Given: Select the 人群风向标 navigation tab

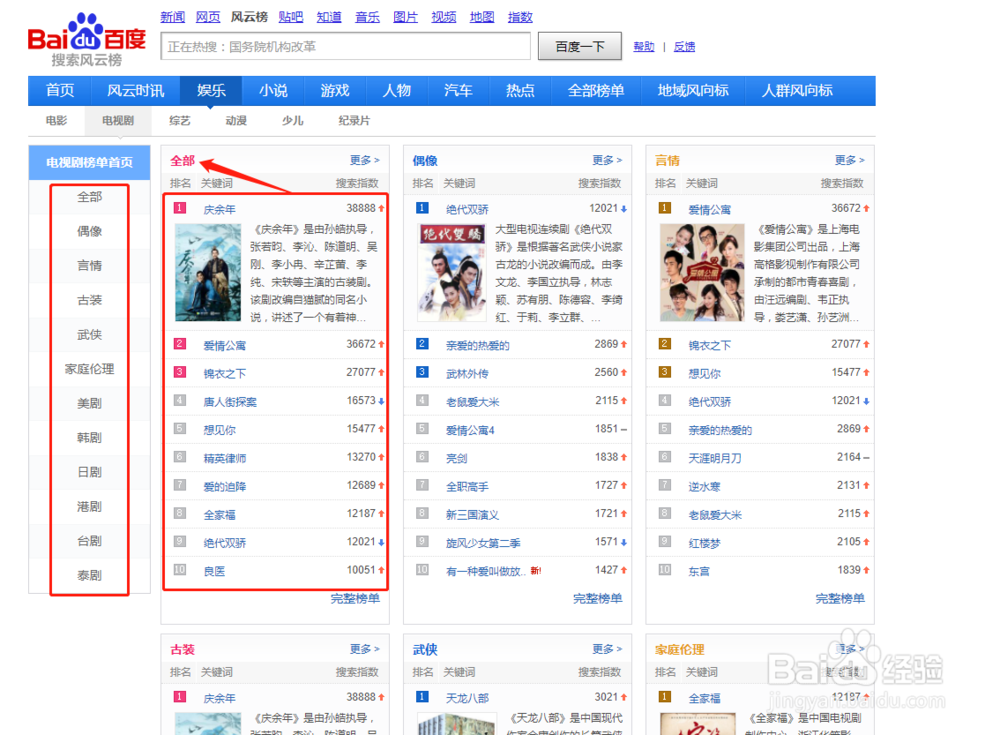Looking at the screenshot, I should point(797,91).
